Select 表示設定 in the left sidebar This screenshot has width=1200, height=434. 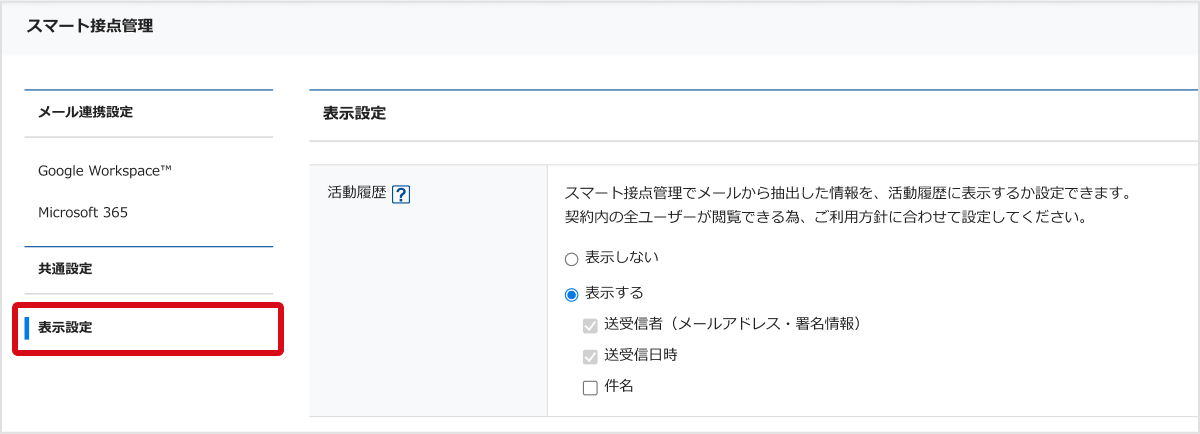click(65, 327)
